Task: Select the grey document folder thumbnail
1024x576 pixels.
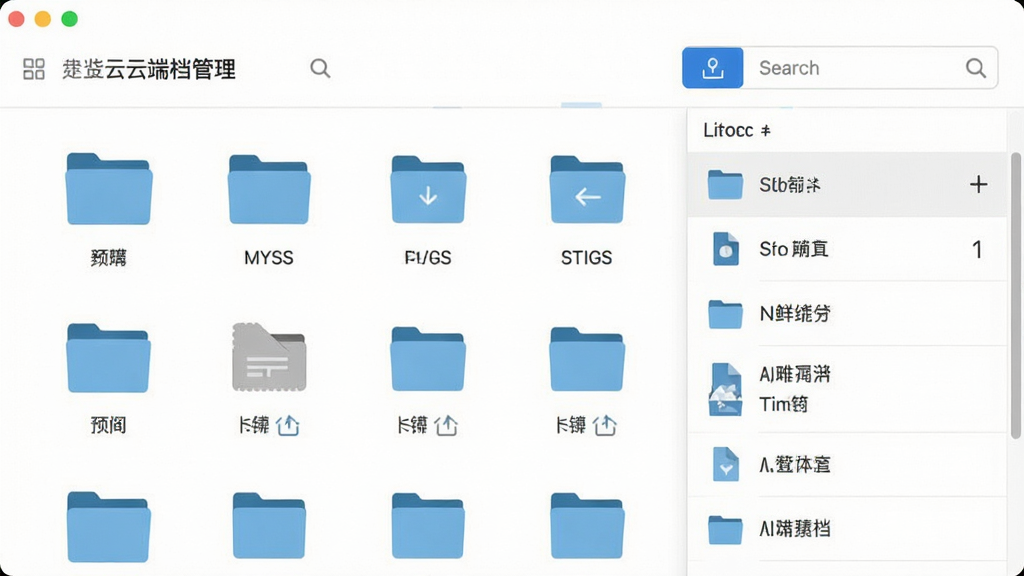Action: (x=269, y=357)
